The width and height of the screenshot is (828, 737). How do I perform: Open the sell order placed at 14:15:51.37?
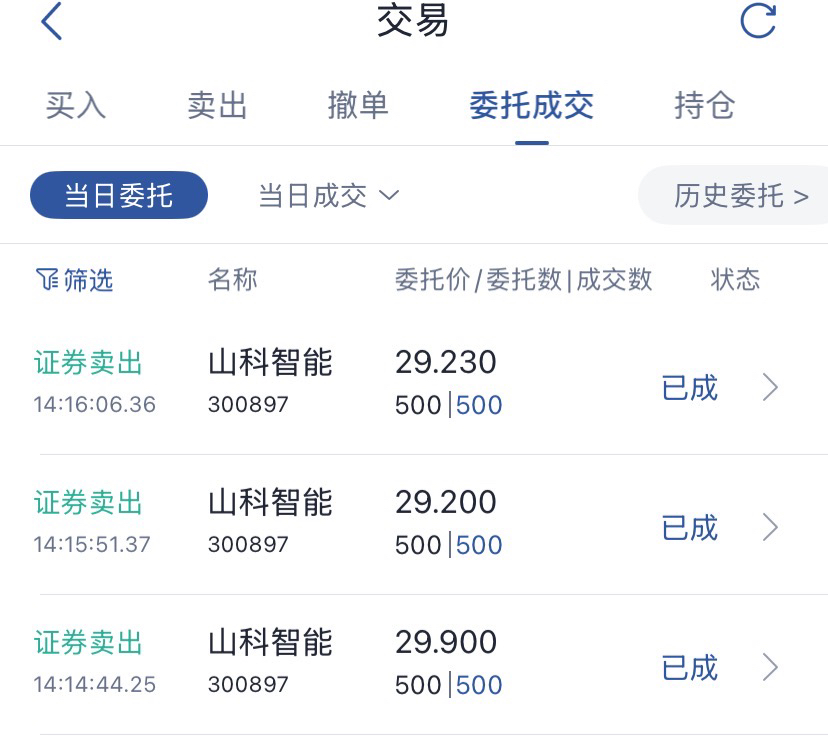(x=414, y=524)
